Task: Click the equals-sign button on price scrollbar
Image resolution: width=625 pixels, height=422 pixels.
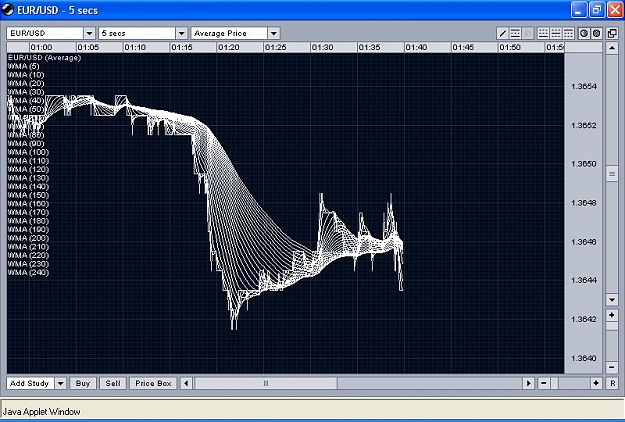Action: point(612,174)
